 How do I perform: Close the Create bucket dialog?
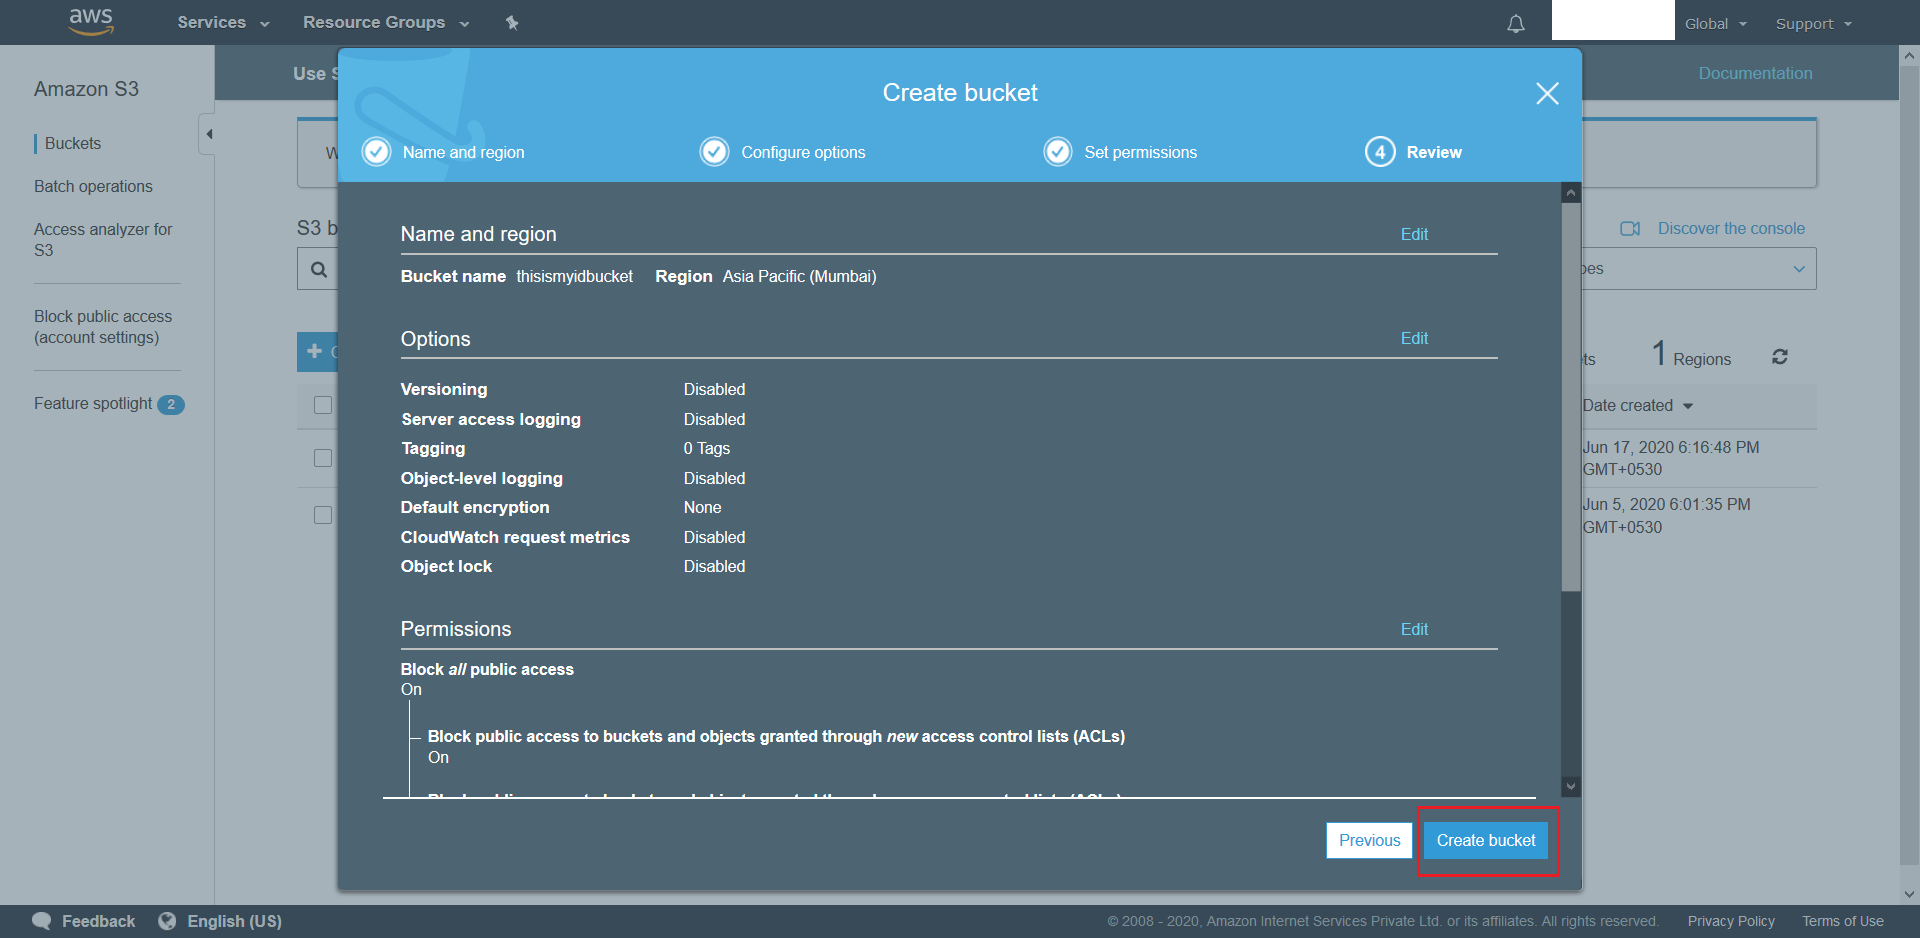[x=1547, y=93]
